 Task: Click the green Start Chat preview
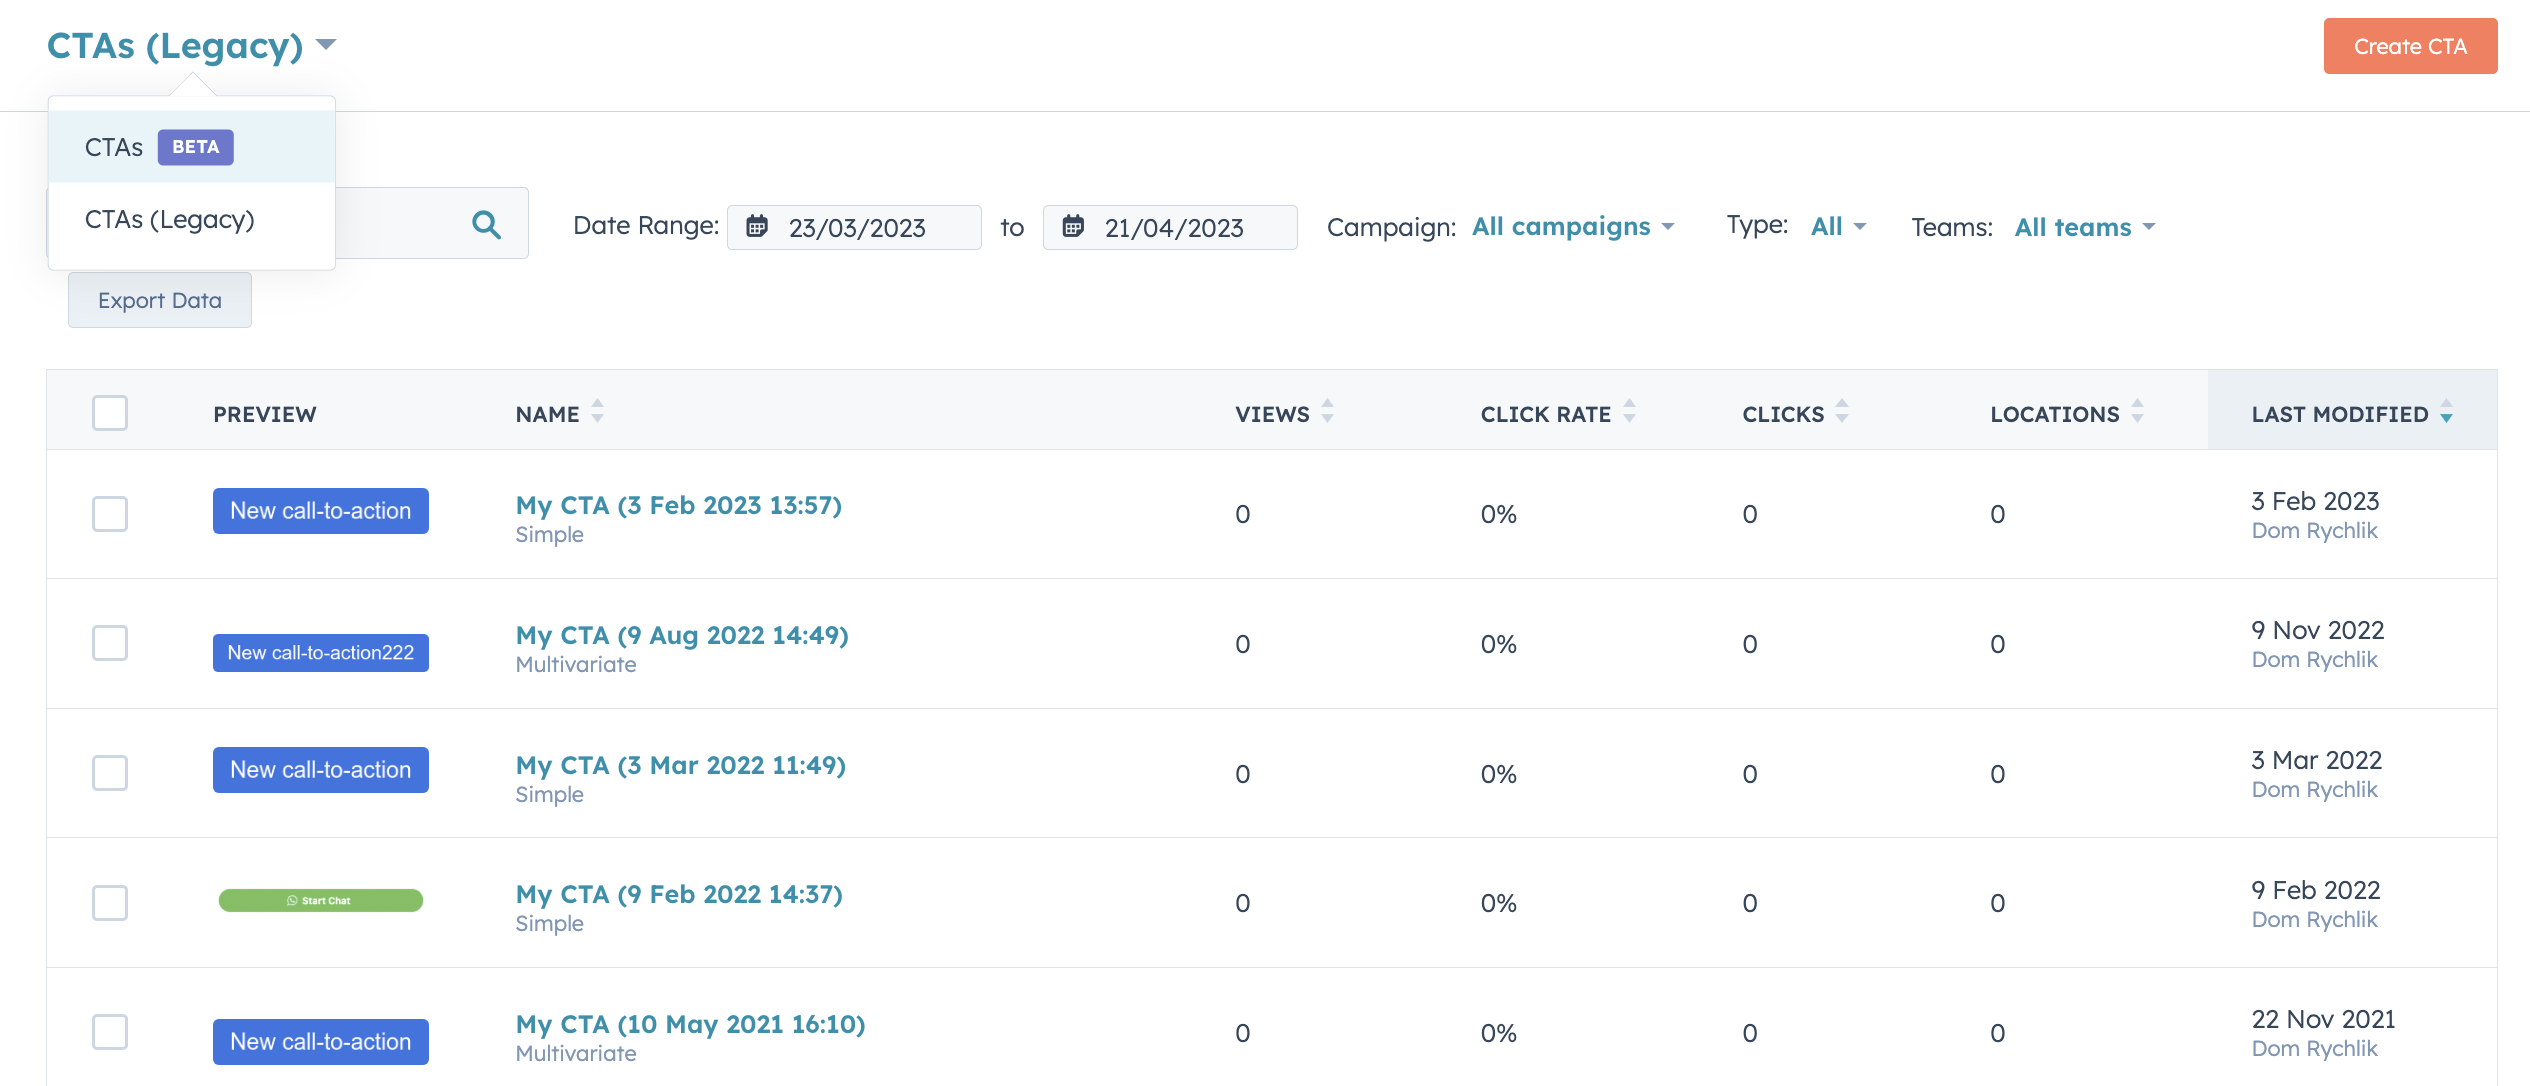pyautogui.click(x=321, y=900)
